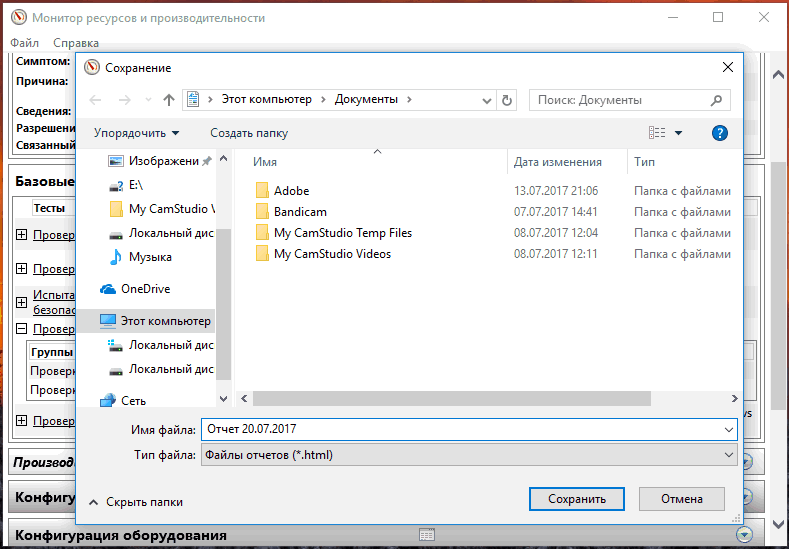The image size is (789, 549).
Task: Click the Bandicam folder icon
Action: pos(262,212)
